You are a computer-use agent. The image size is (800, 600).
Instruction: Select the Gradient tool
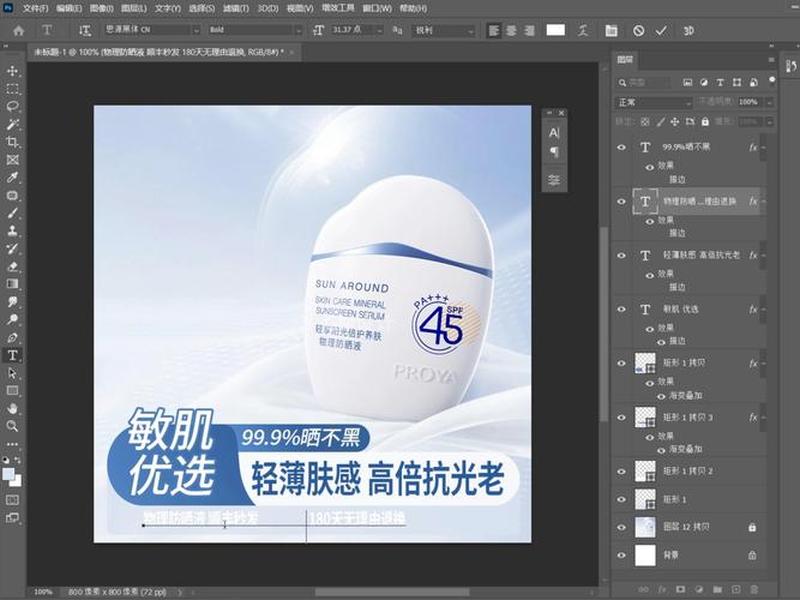click(12, 284)
